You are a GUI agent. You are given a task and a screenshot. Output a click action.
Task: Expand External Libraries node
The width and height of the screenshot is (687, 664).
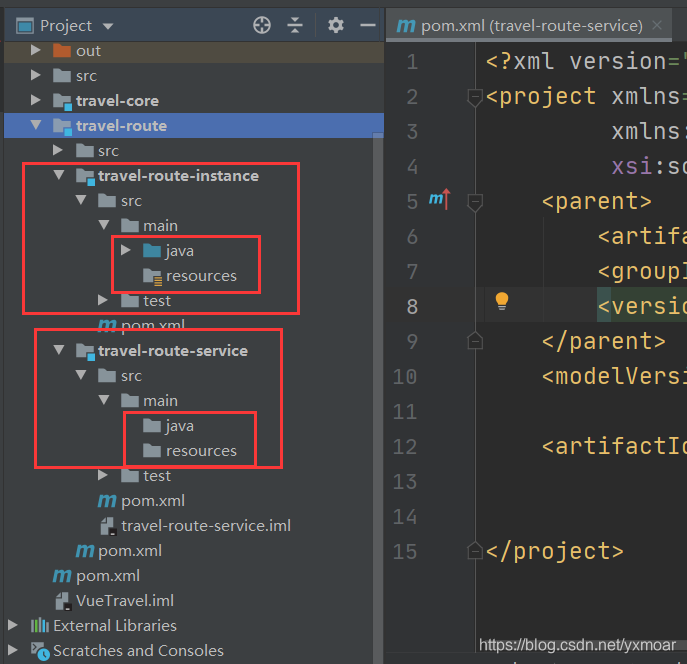tap(13, 625)
